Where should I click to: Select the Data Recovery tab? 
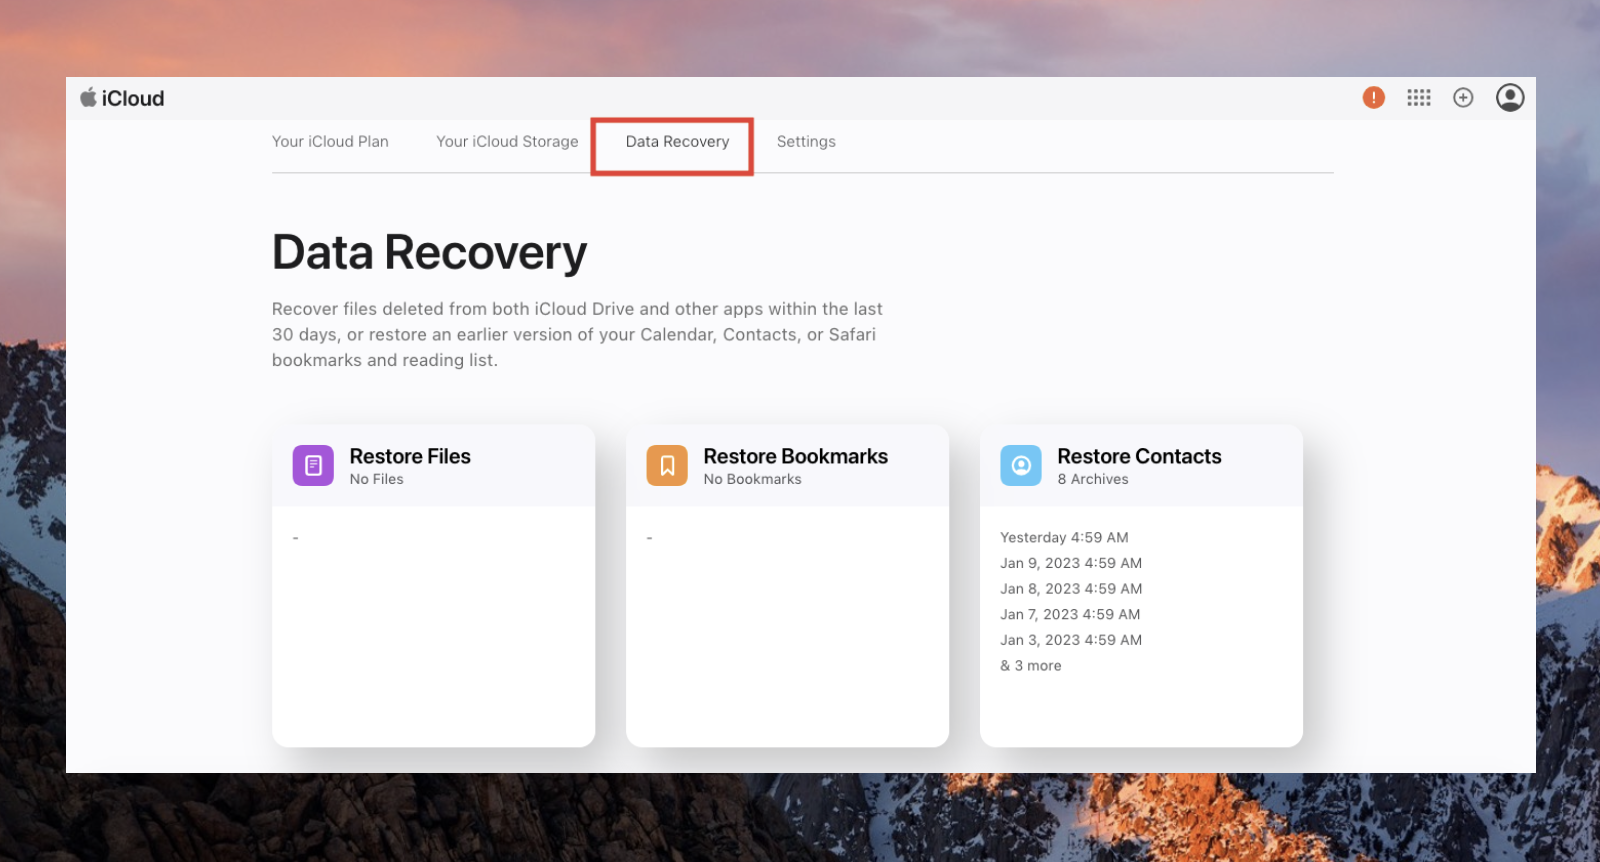click(x=677, y=142)
